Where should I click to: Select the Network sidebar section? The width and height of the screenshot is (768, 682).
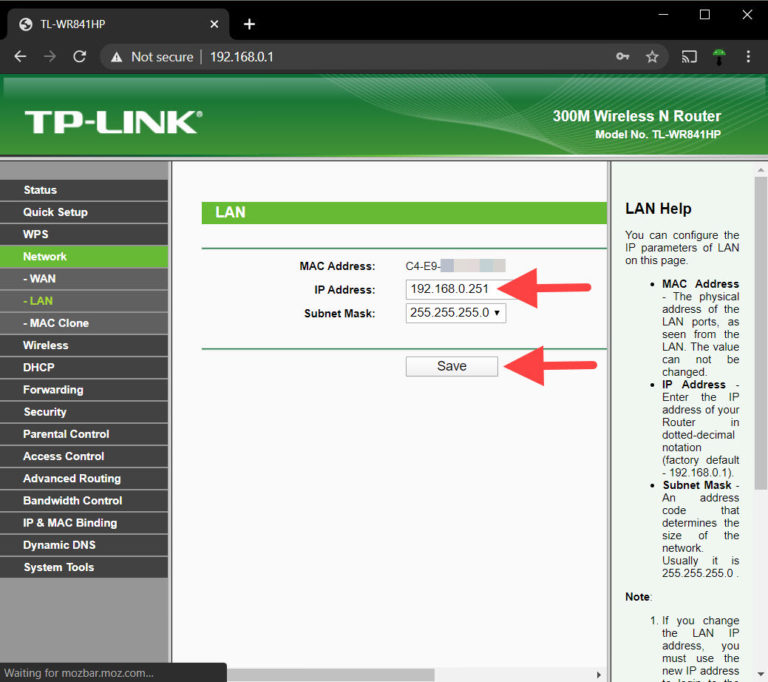pyautogui.click(x=84, y=257)
